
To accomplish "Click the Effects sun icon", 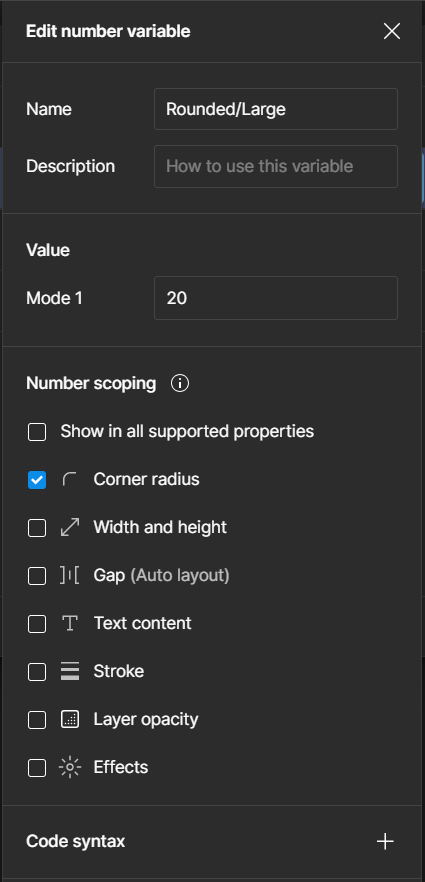I will [70, 767].
